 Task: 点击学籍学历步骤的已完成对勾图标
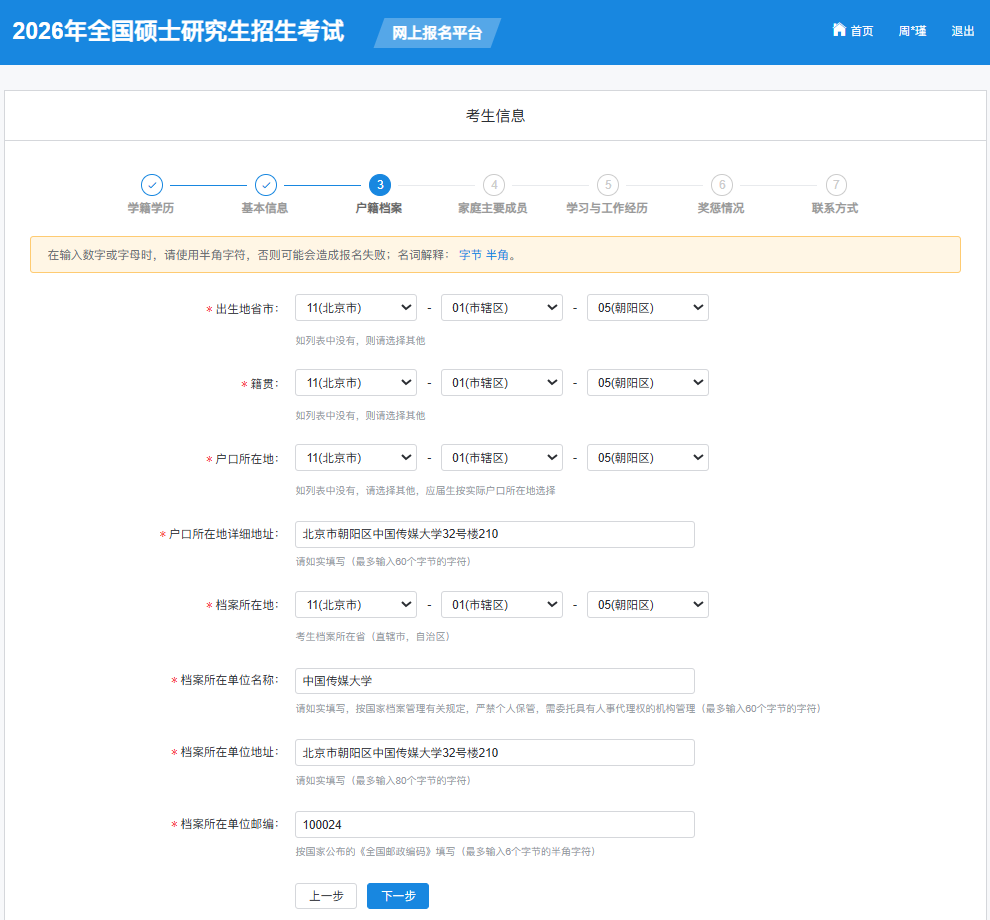pos(152,185)
